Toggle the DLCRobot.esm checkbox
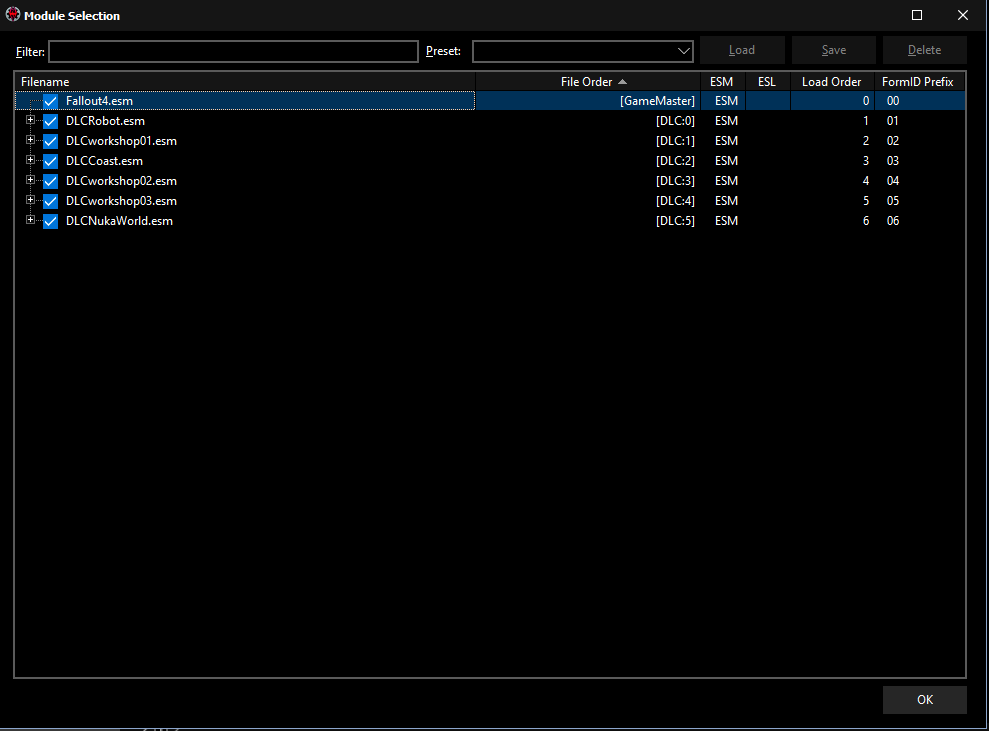This screenshot has height=731, width=989. (x=50, y=121)
